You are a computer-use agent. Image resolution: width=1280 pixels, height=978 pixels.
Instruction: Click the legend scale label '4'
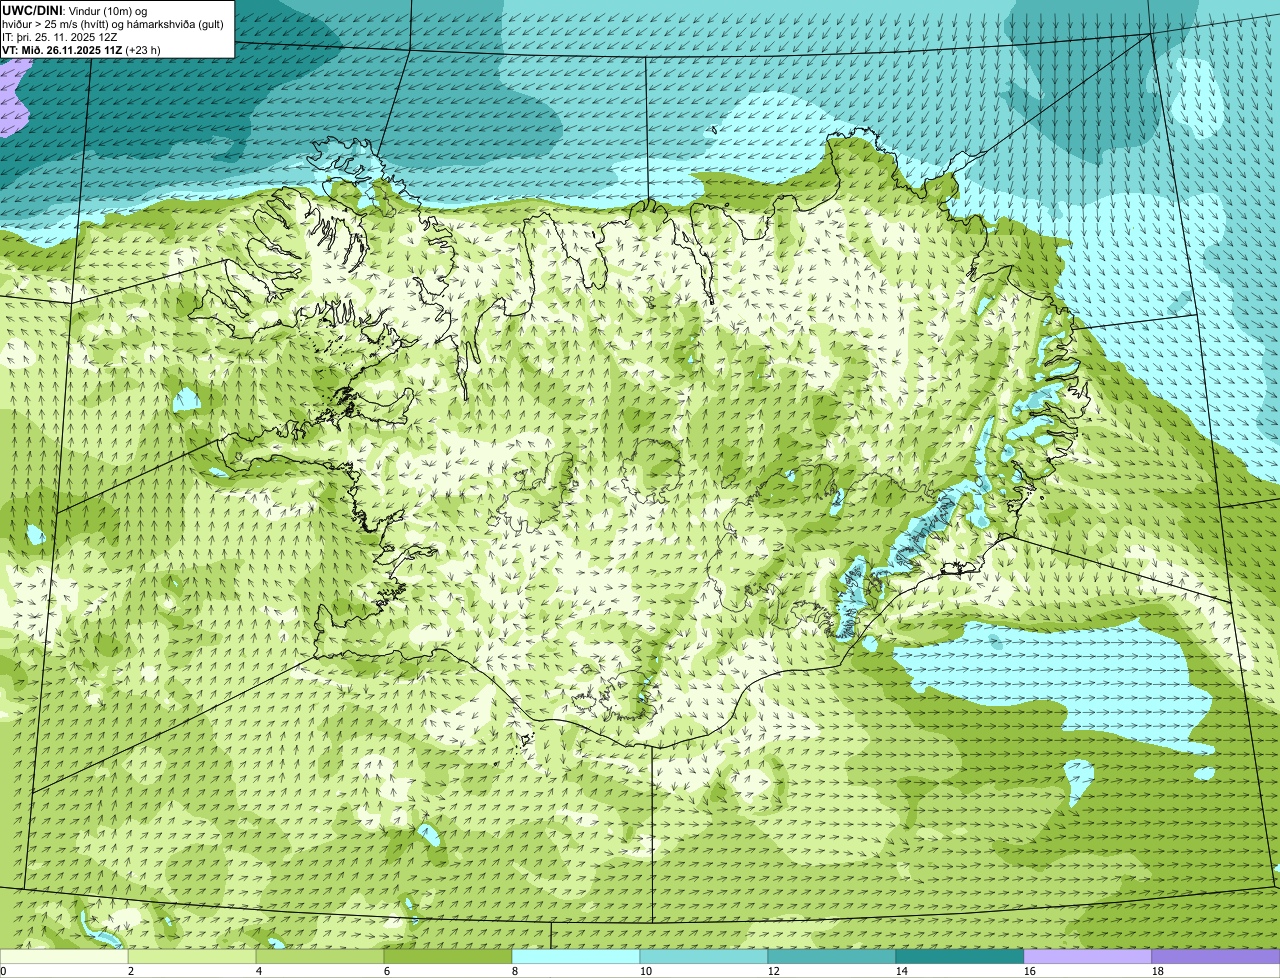coord(259,971)
